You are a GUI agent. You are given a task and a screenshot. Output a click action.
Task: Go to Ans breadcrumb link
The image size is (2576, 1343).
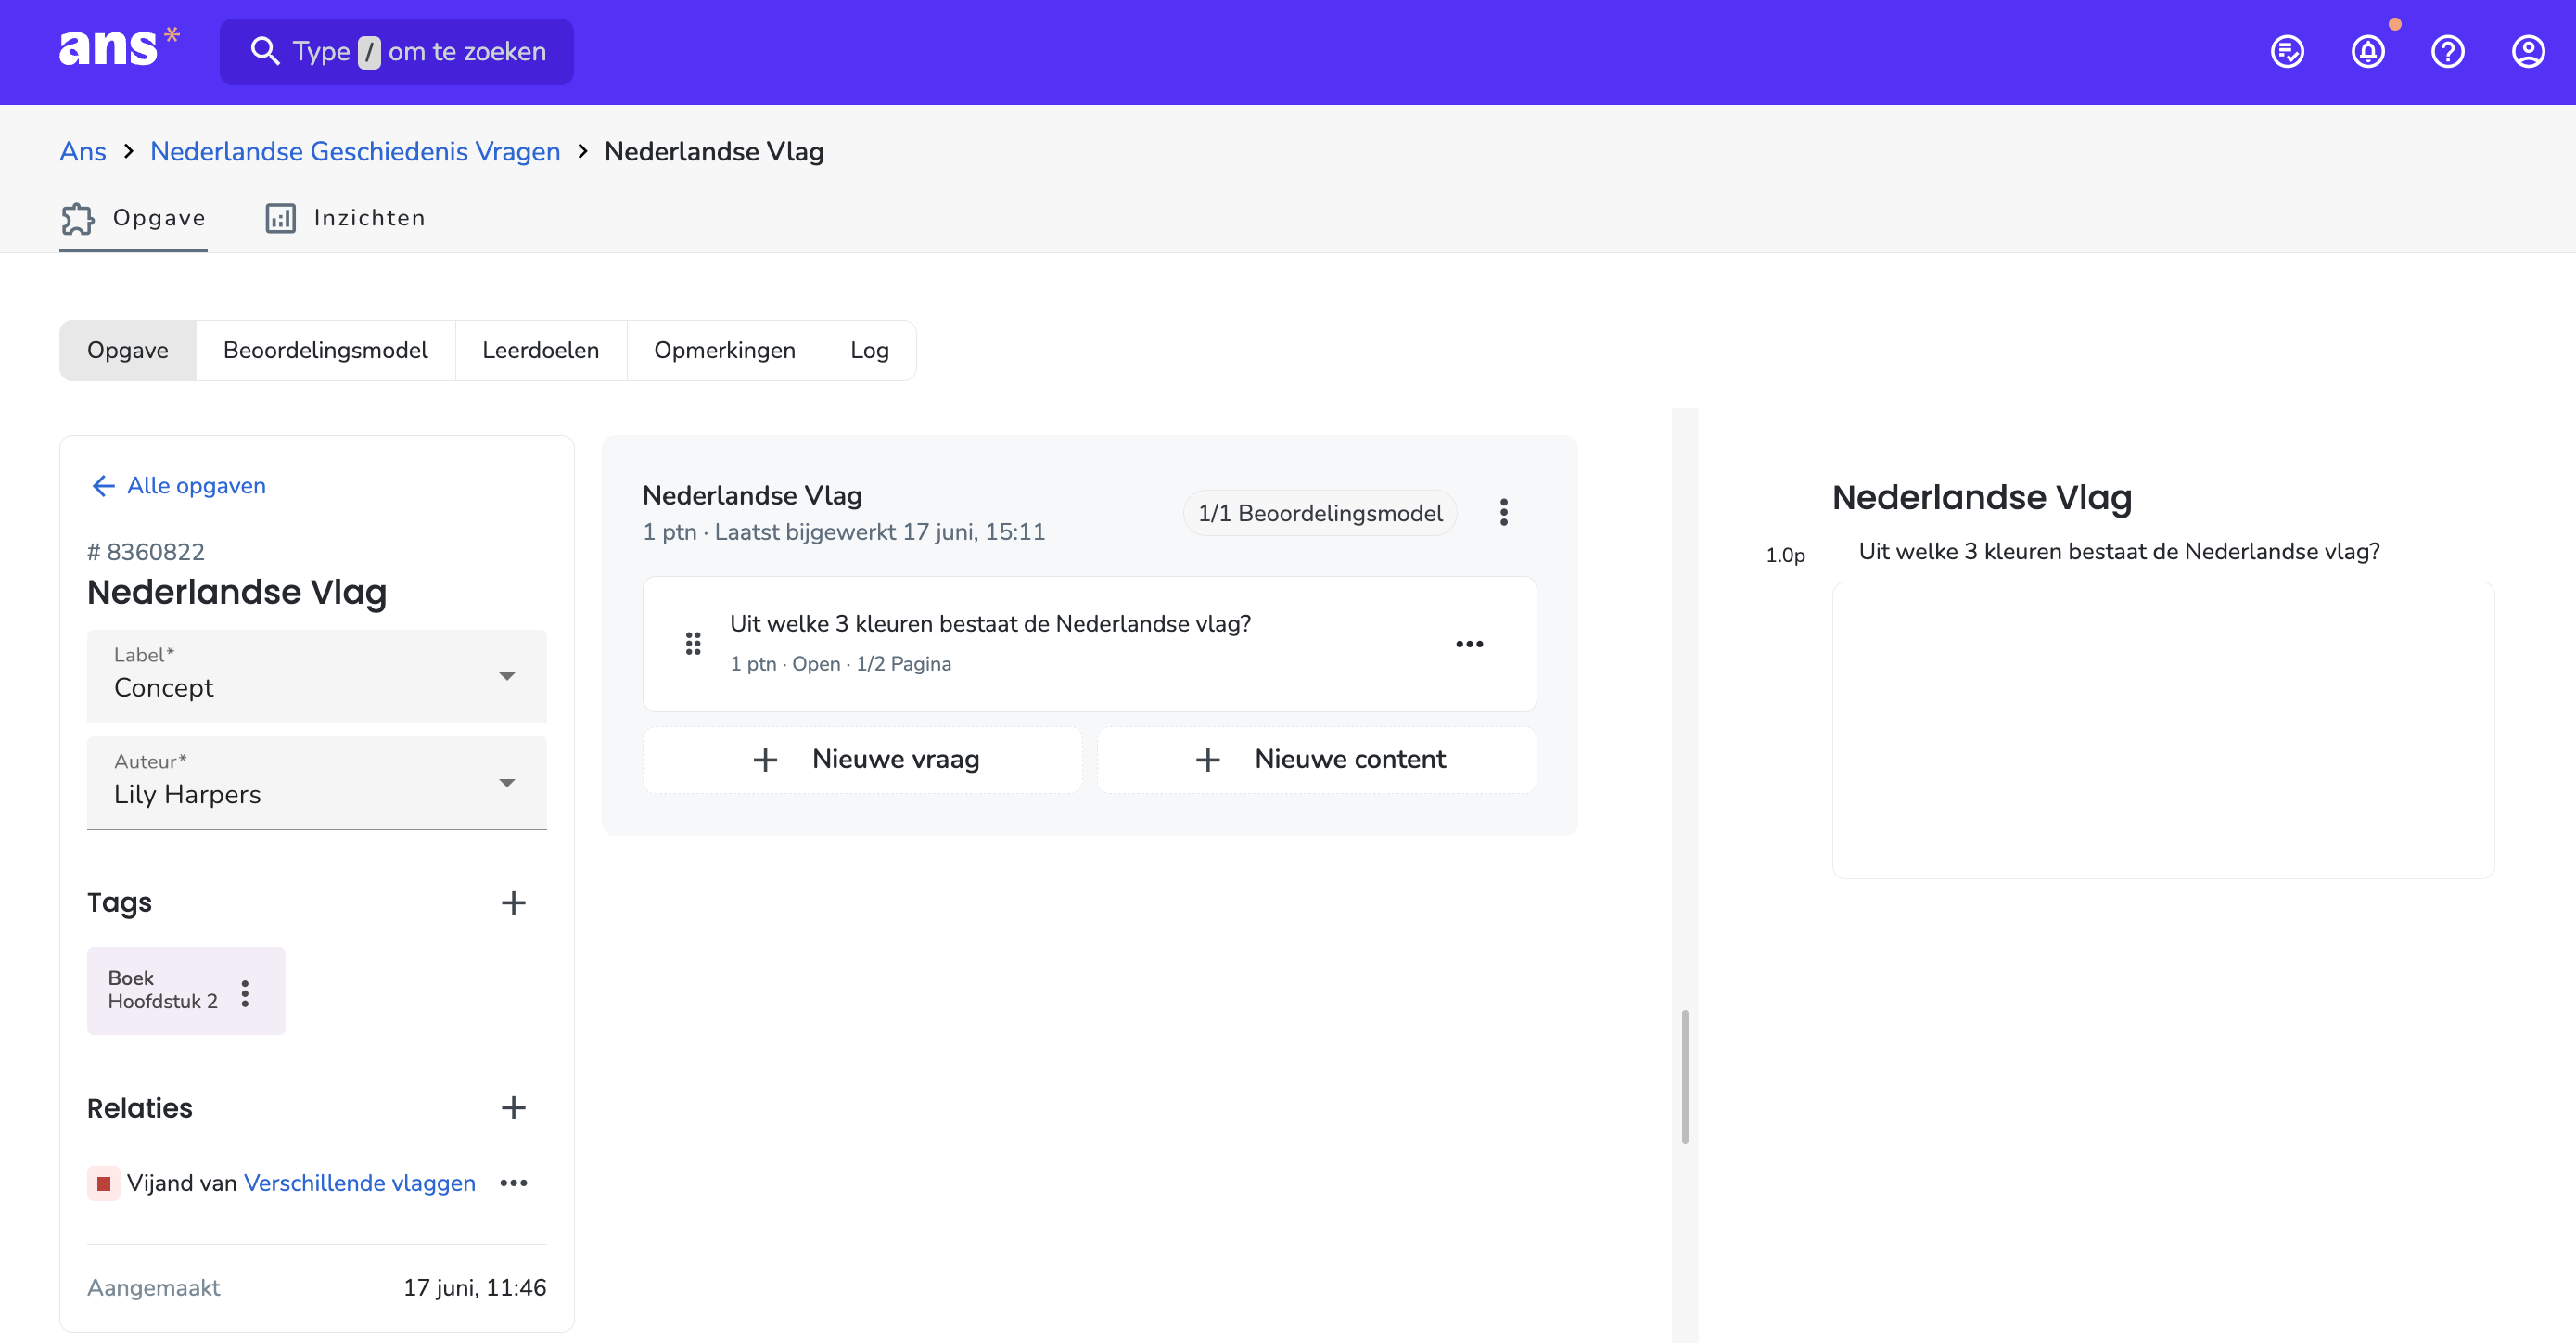click(83, 151)
